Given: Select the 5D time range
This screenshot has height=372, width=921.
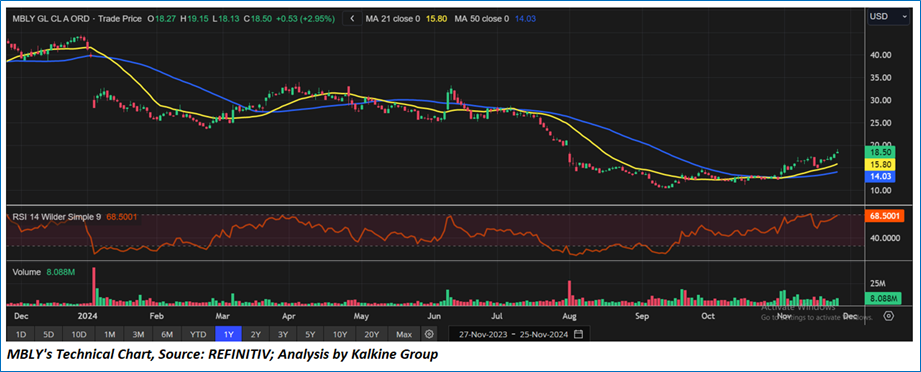Looking at the screenshot, I should click(x=49, y=334).
